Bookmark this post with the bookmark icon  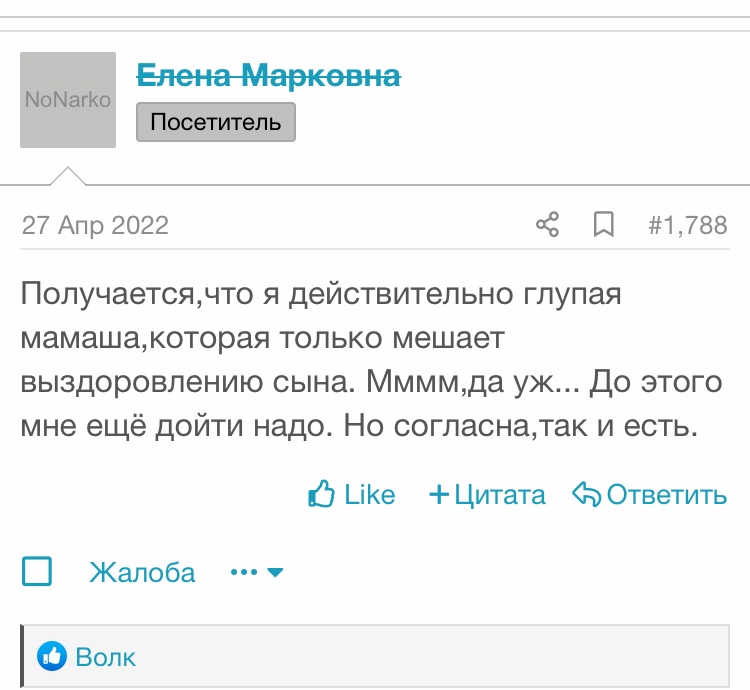click(604, 225)
